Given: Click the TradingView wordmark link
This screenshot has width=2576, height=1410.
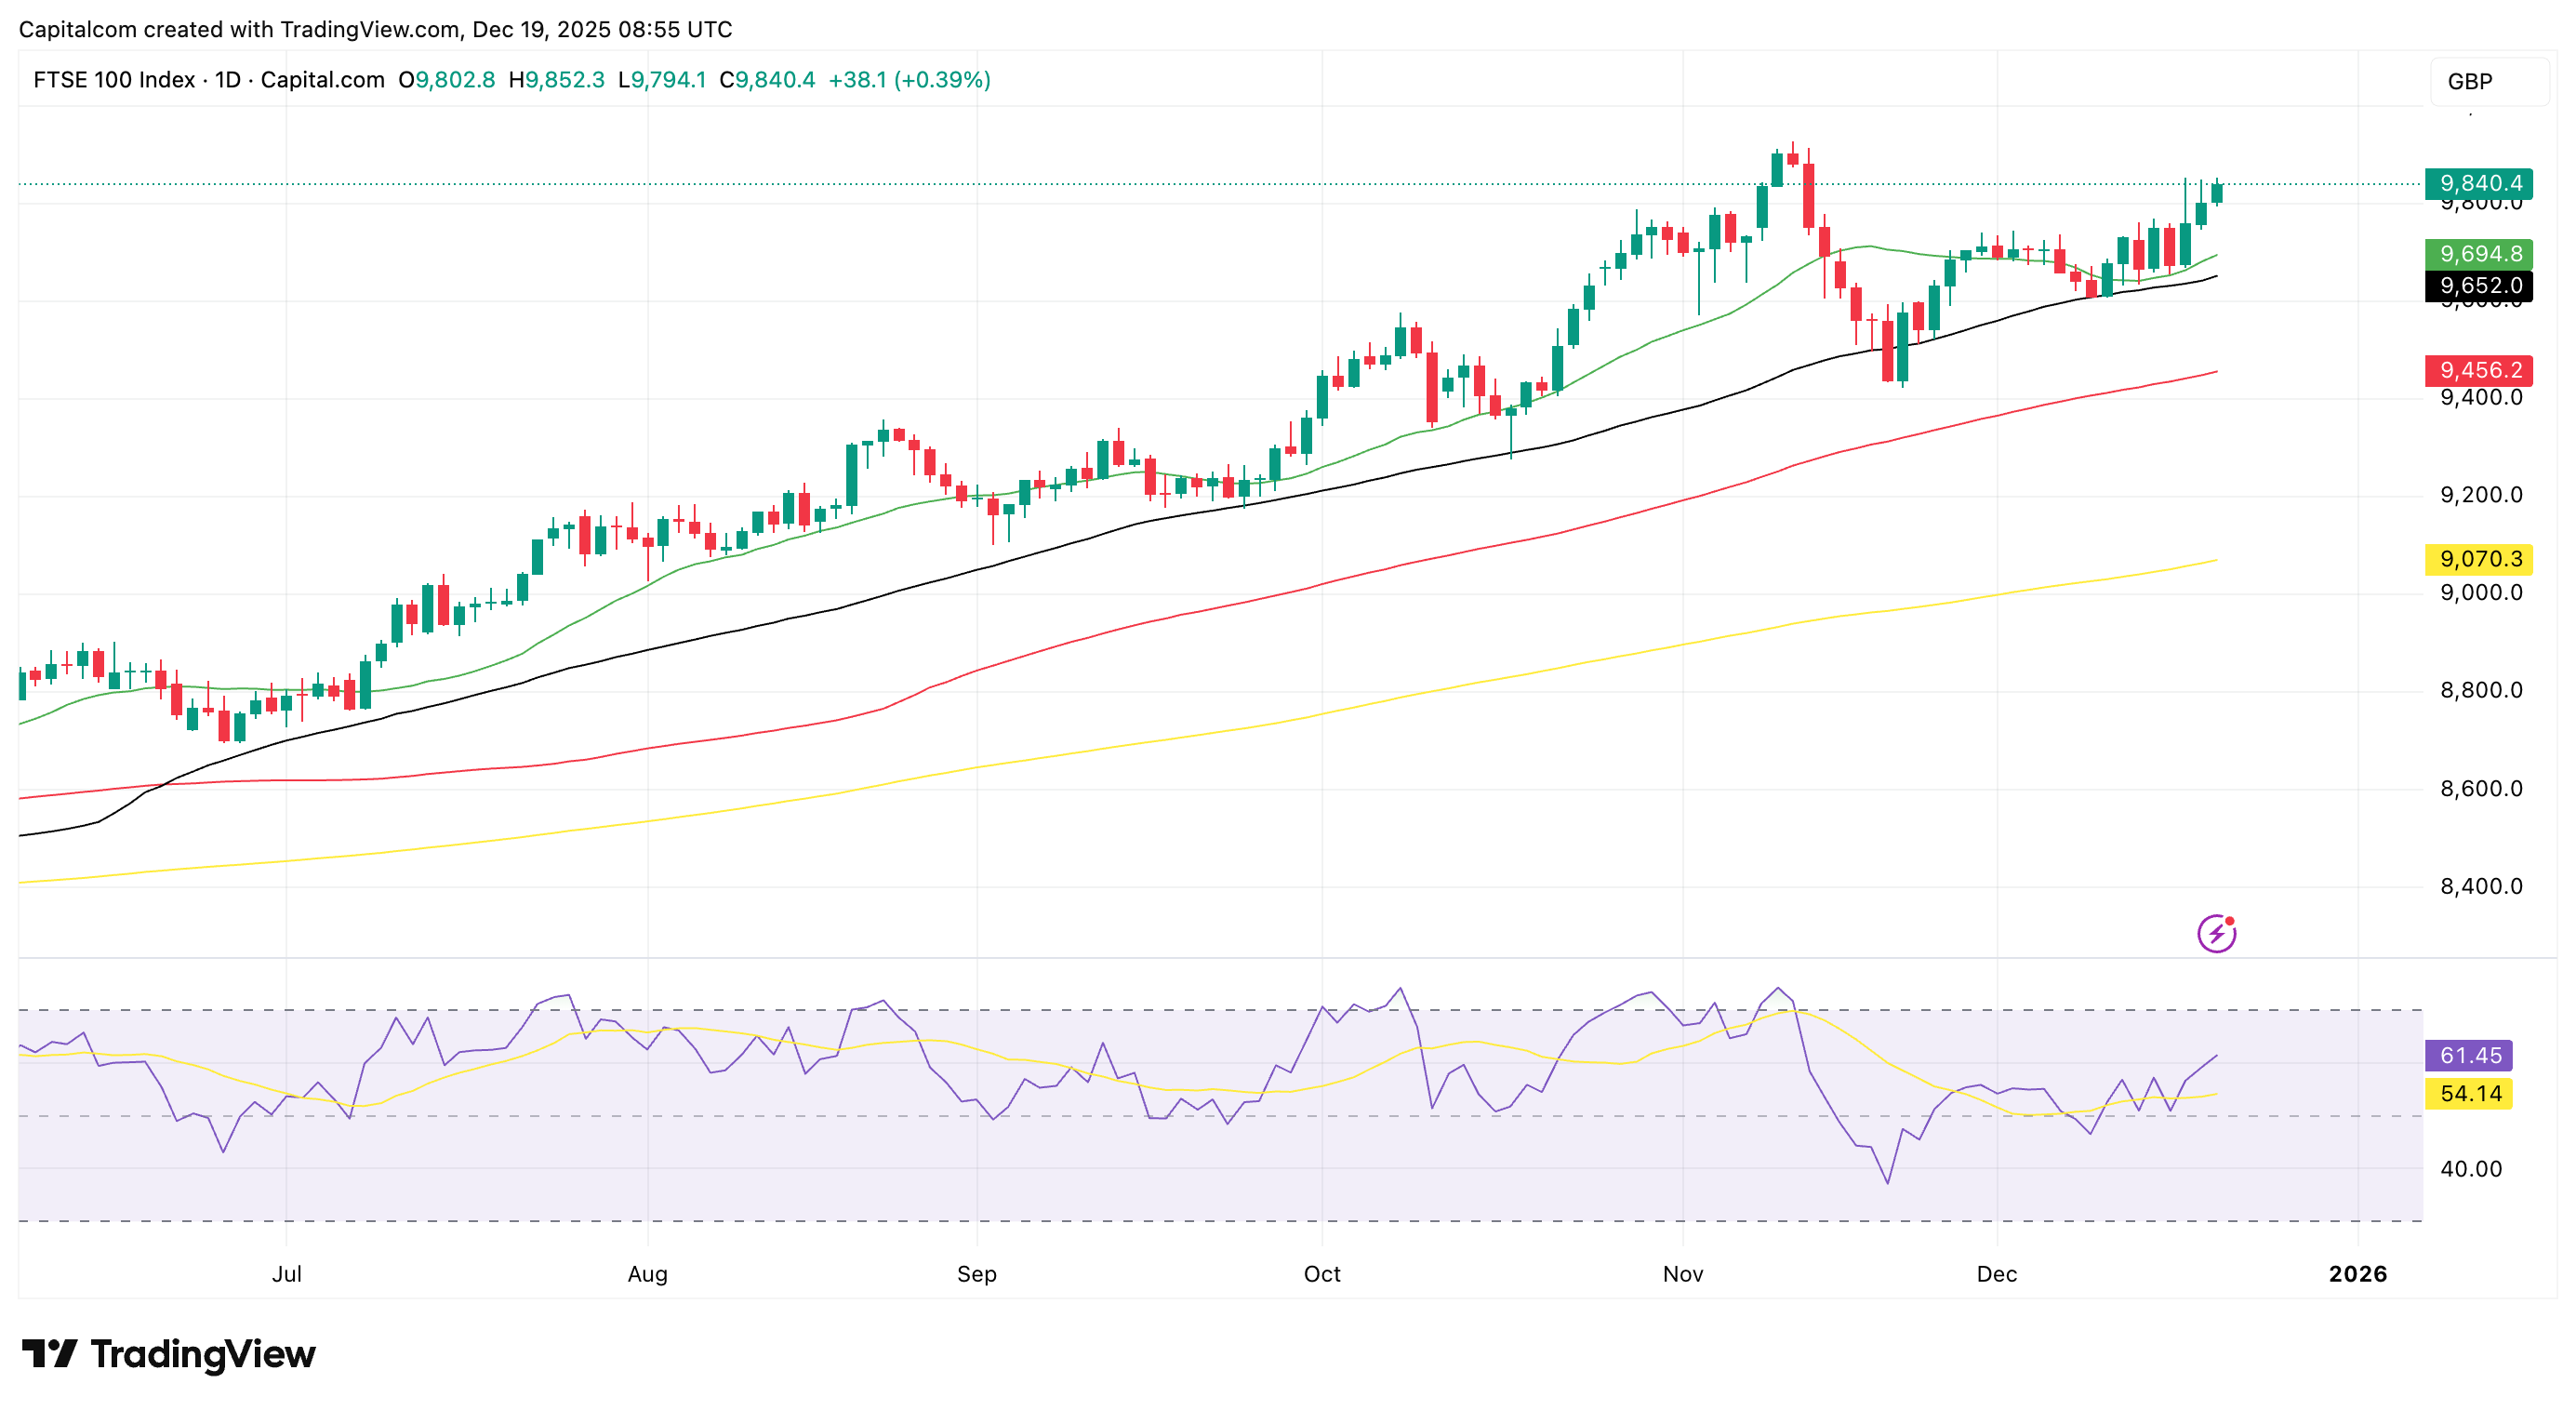Looking at the screenshot, I should (x=203, y=1354).
